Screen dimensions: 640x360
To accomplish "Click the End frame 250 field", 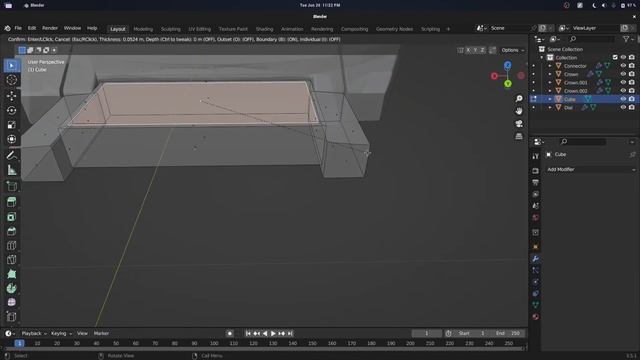I will pyautogui.click(x=509, y=333).
